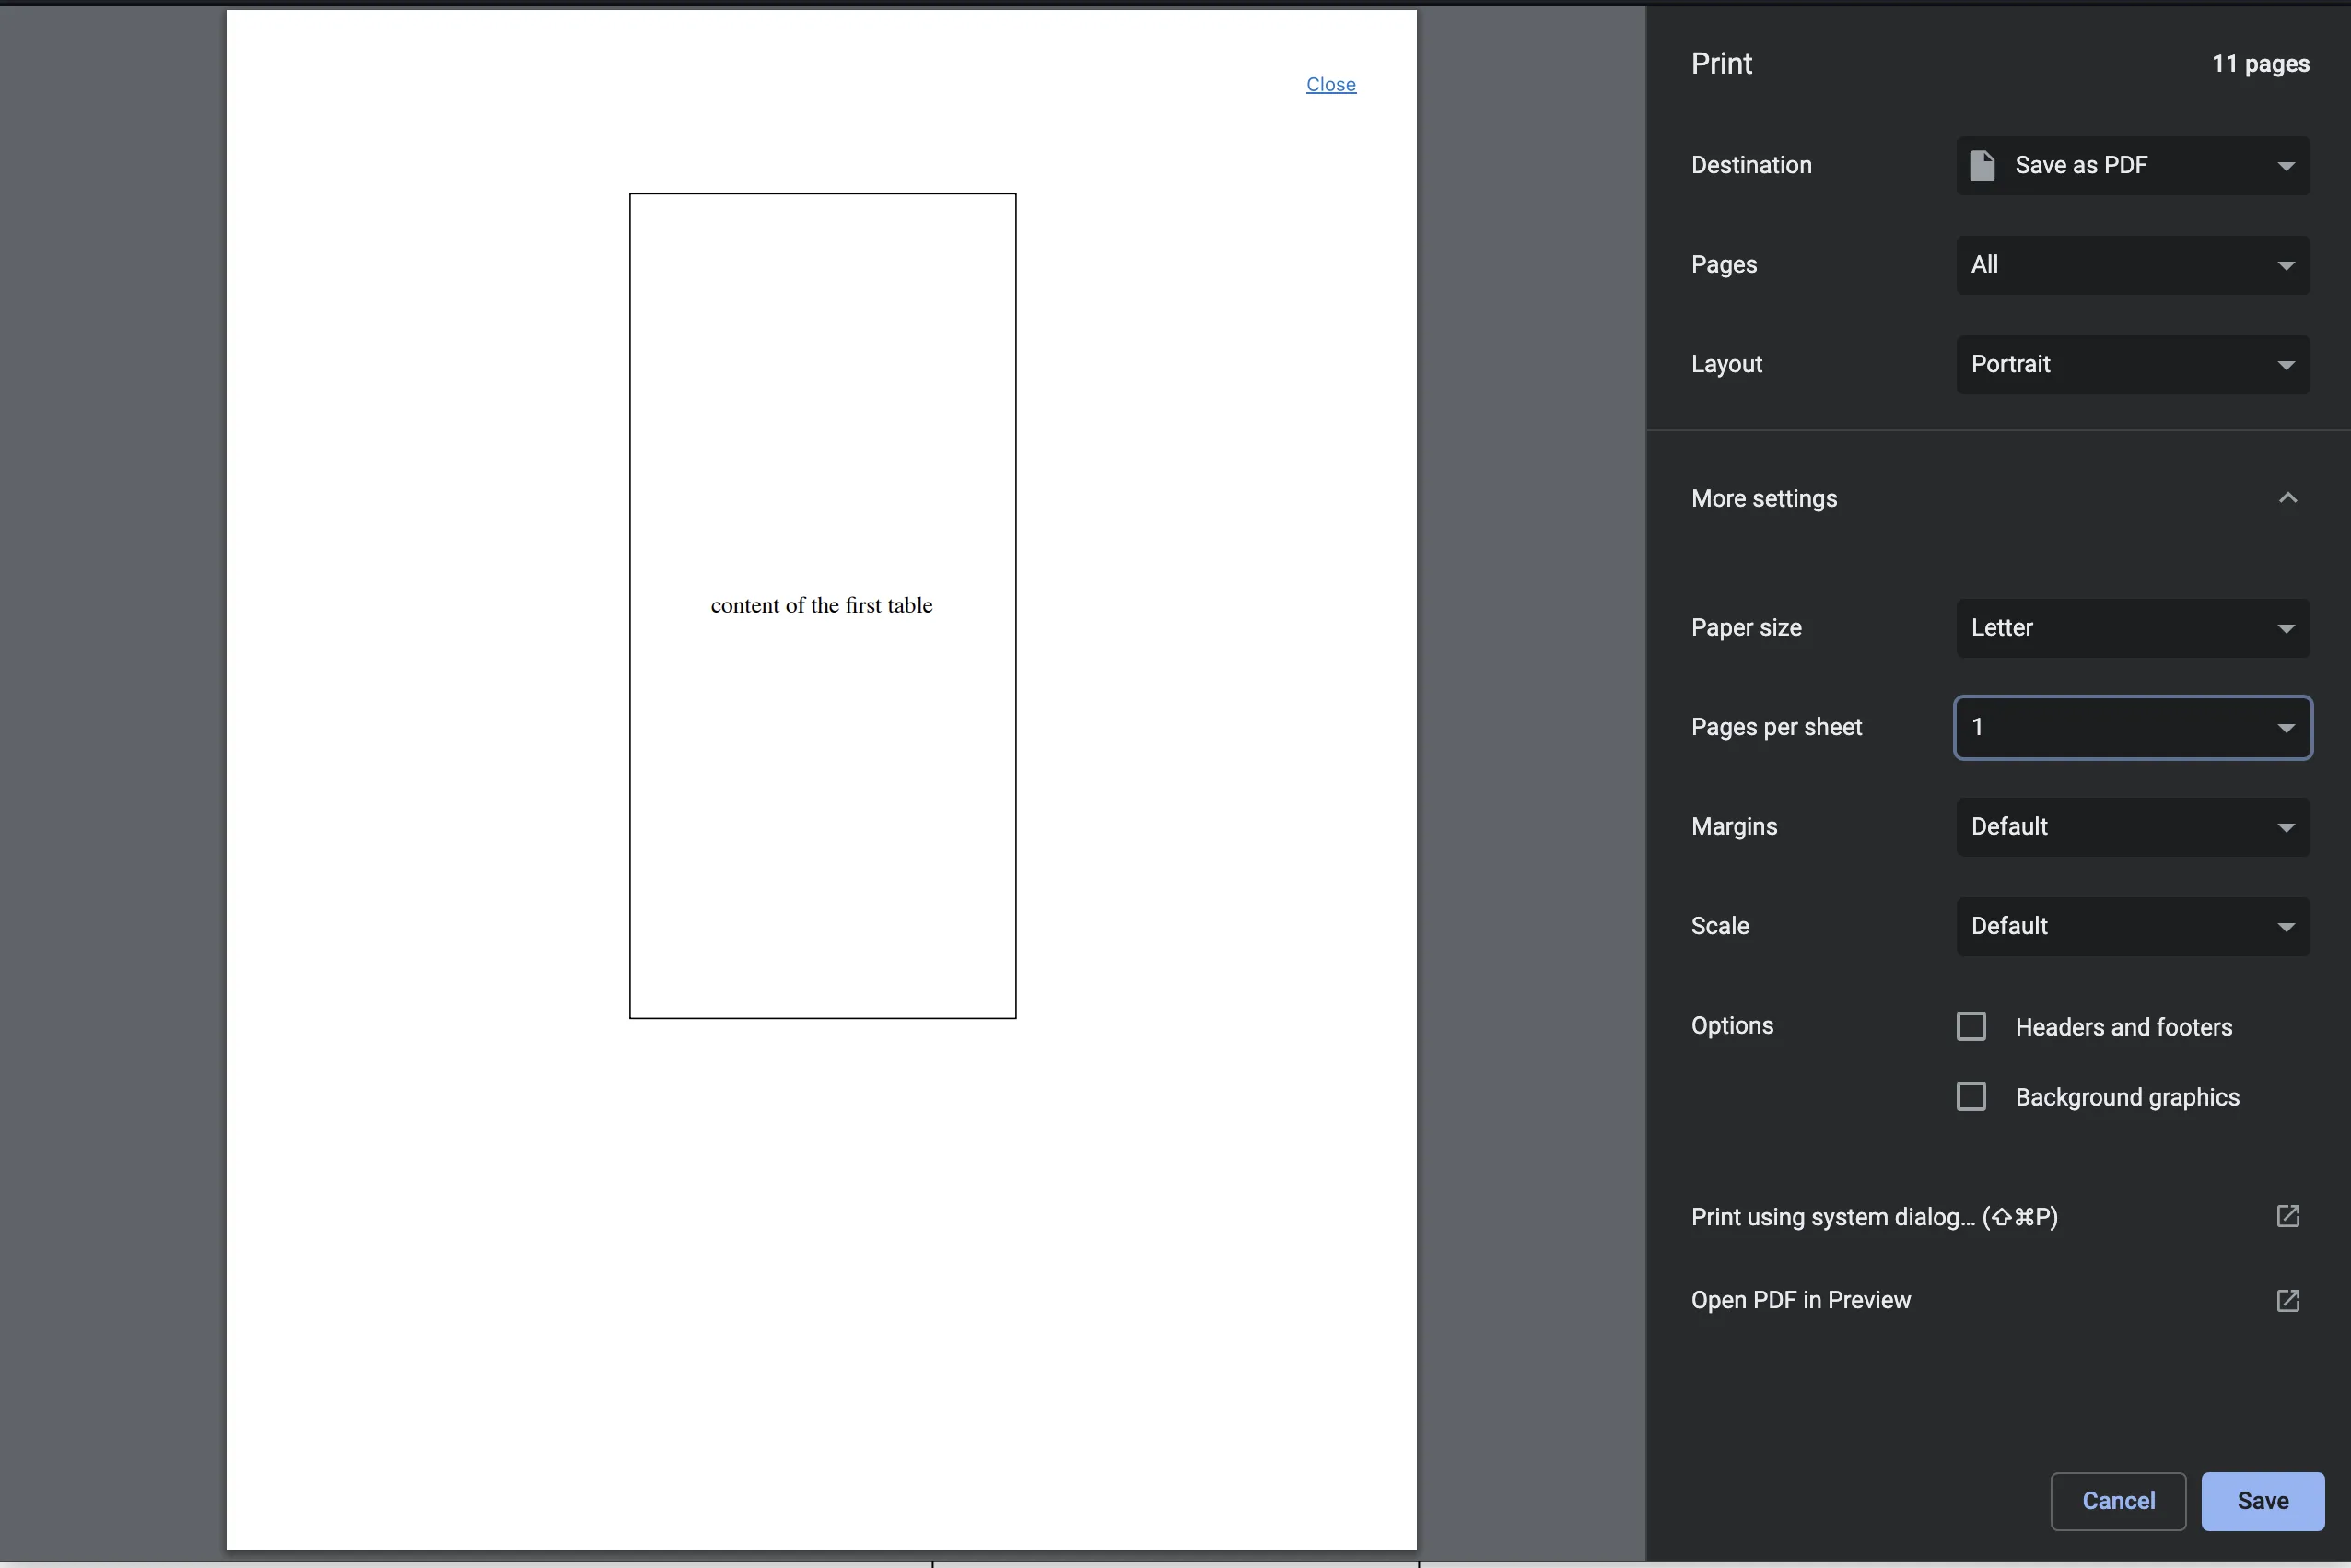This screenshot has width=2351, height=1568.
Task: Open the Pages per sheet dropdown
Action: click(2132, 727)
